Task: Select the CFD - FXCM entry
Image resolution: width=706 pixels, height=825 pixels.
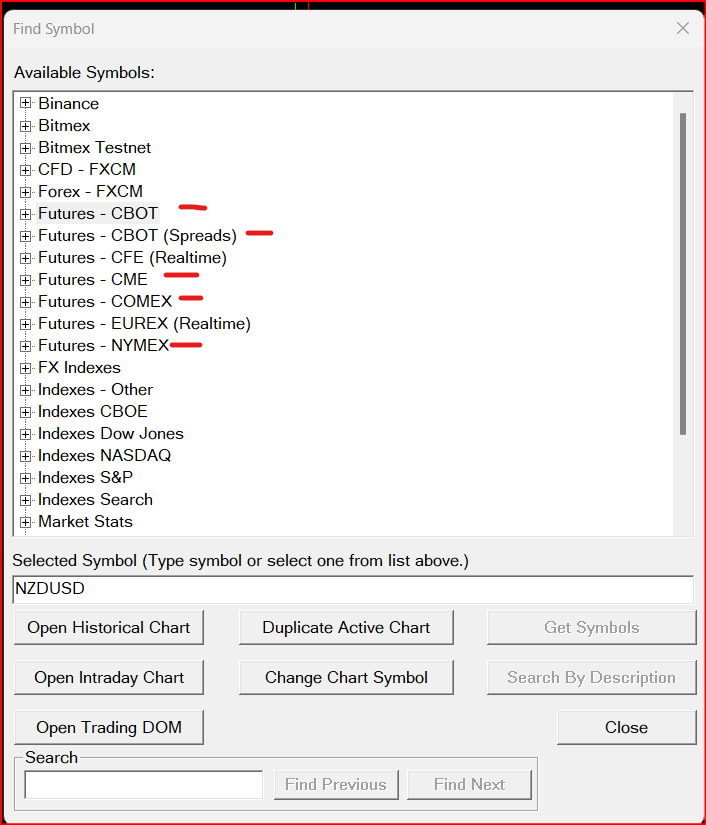Action: point(87,169)
